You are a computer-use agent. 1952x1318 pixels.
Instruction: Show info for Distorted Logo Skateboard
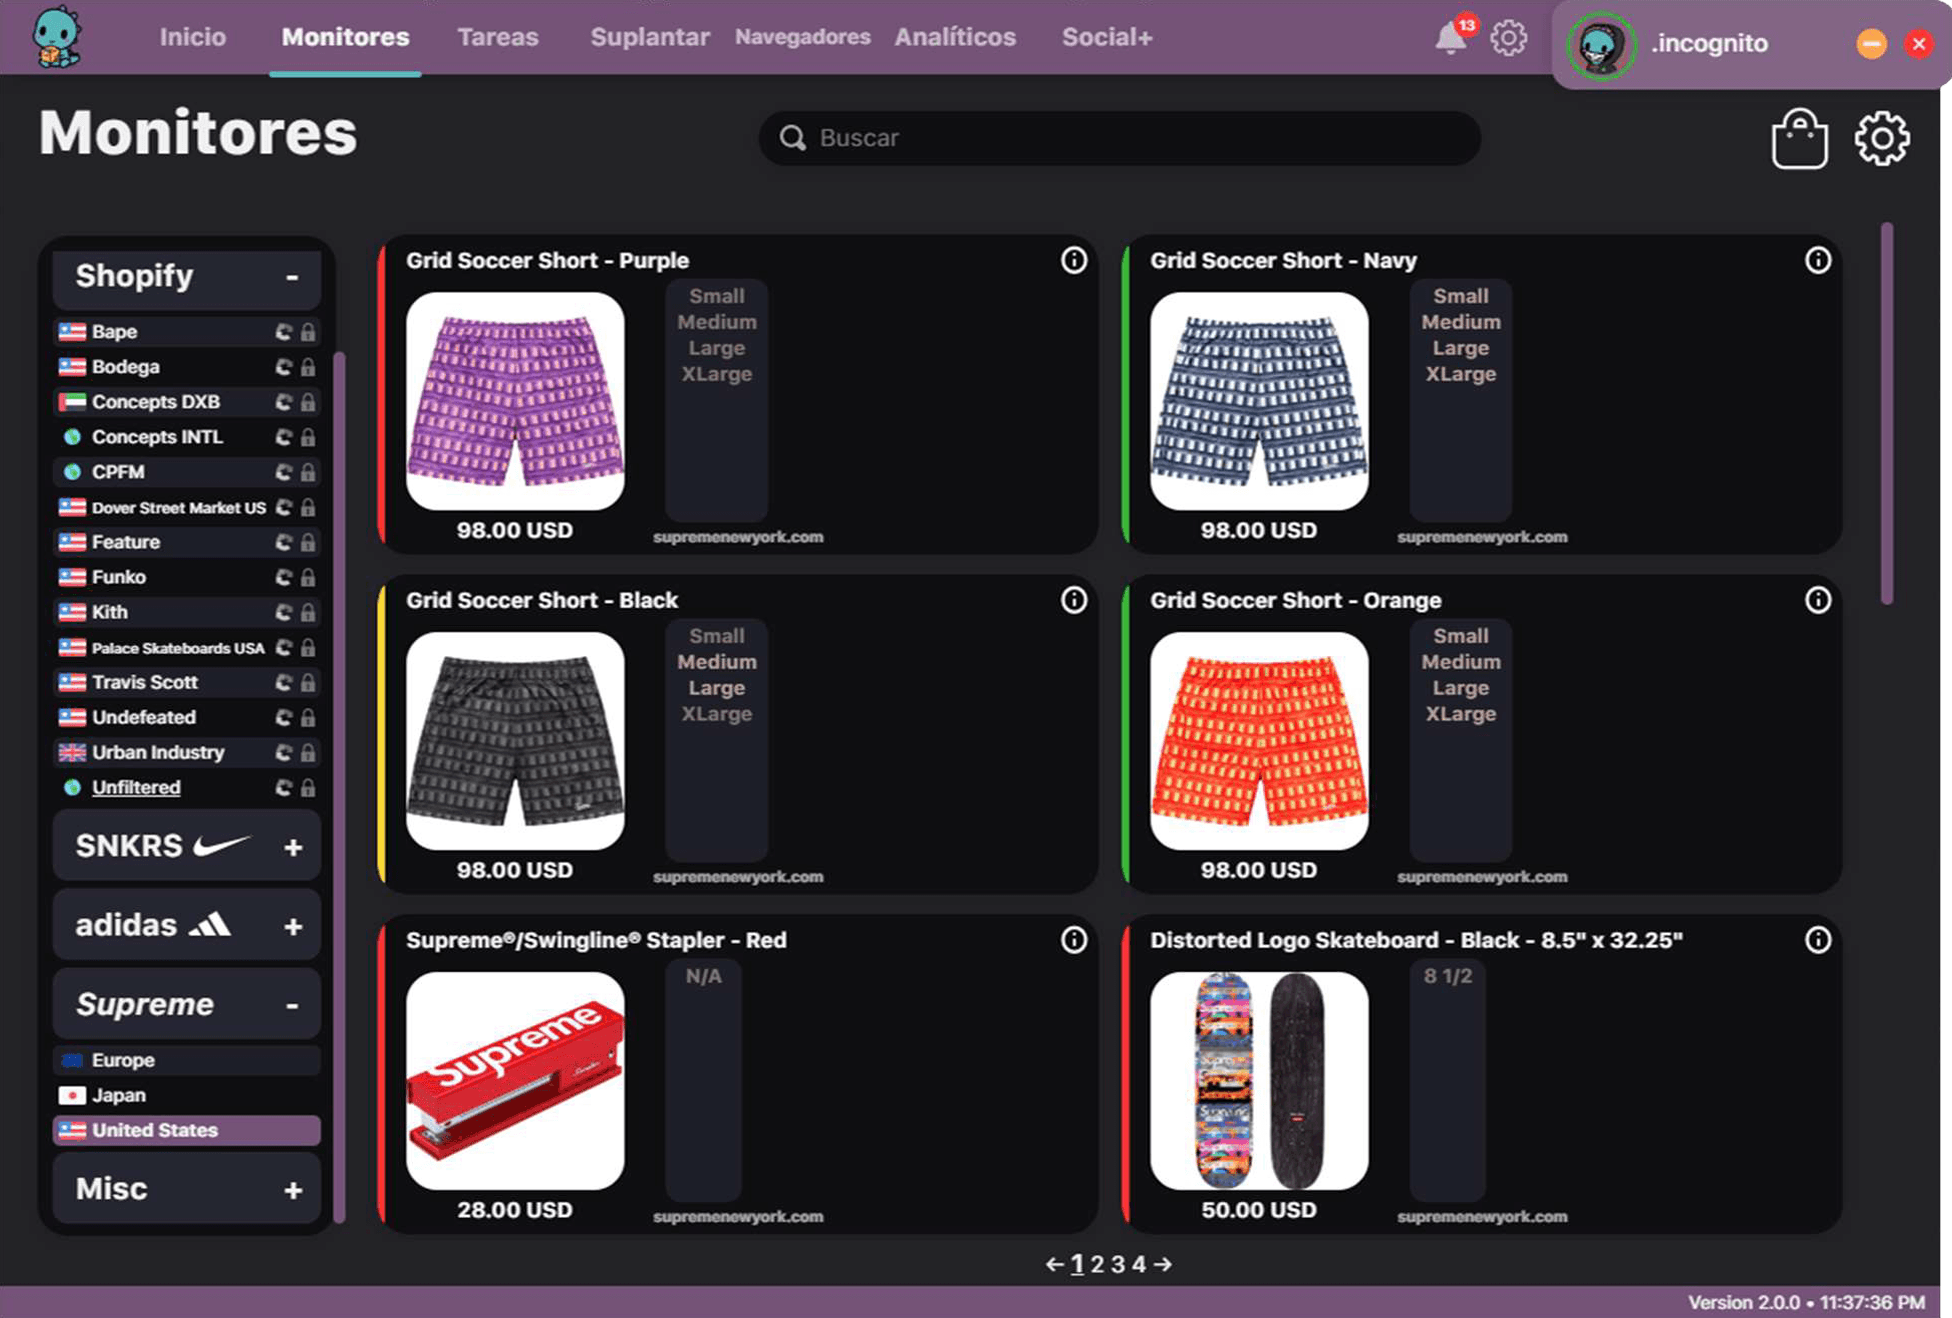pos(1817,940)
